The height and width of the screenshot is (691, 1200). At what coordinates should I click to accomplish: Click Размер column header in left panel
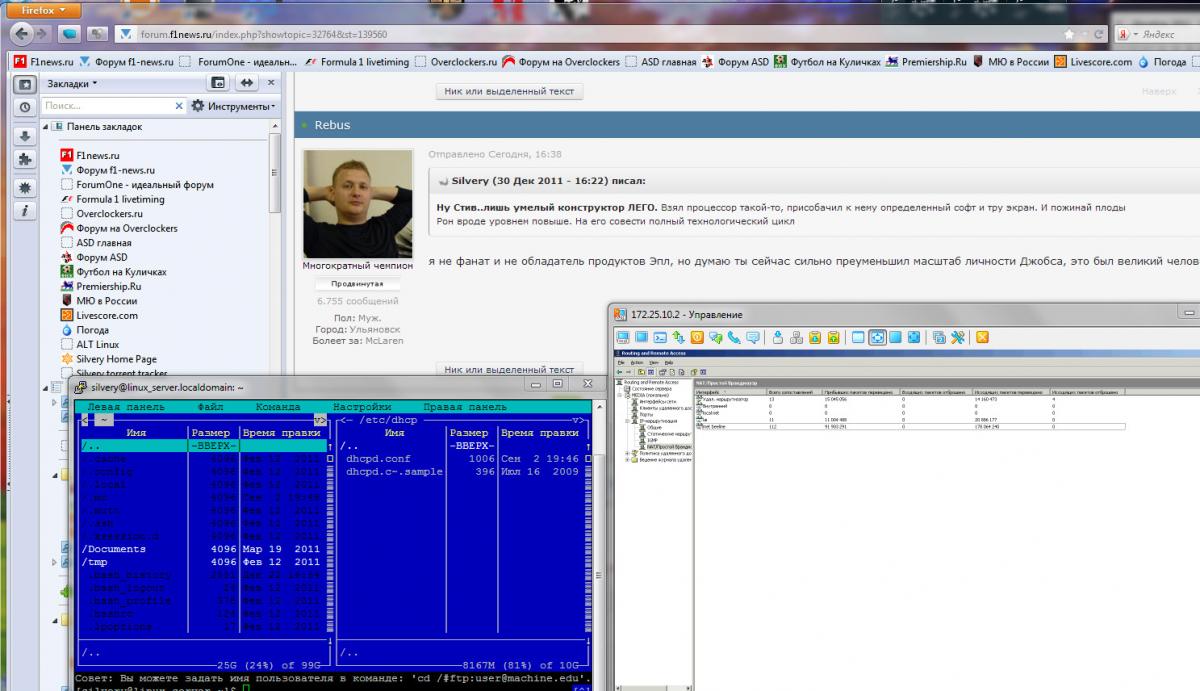point(210,433)
